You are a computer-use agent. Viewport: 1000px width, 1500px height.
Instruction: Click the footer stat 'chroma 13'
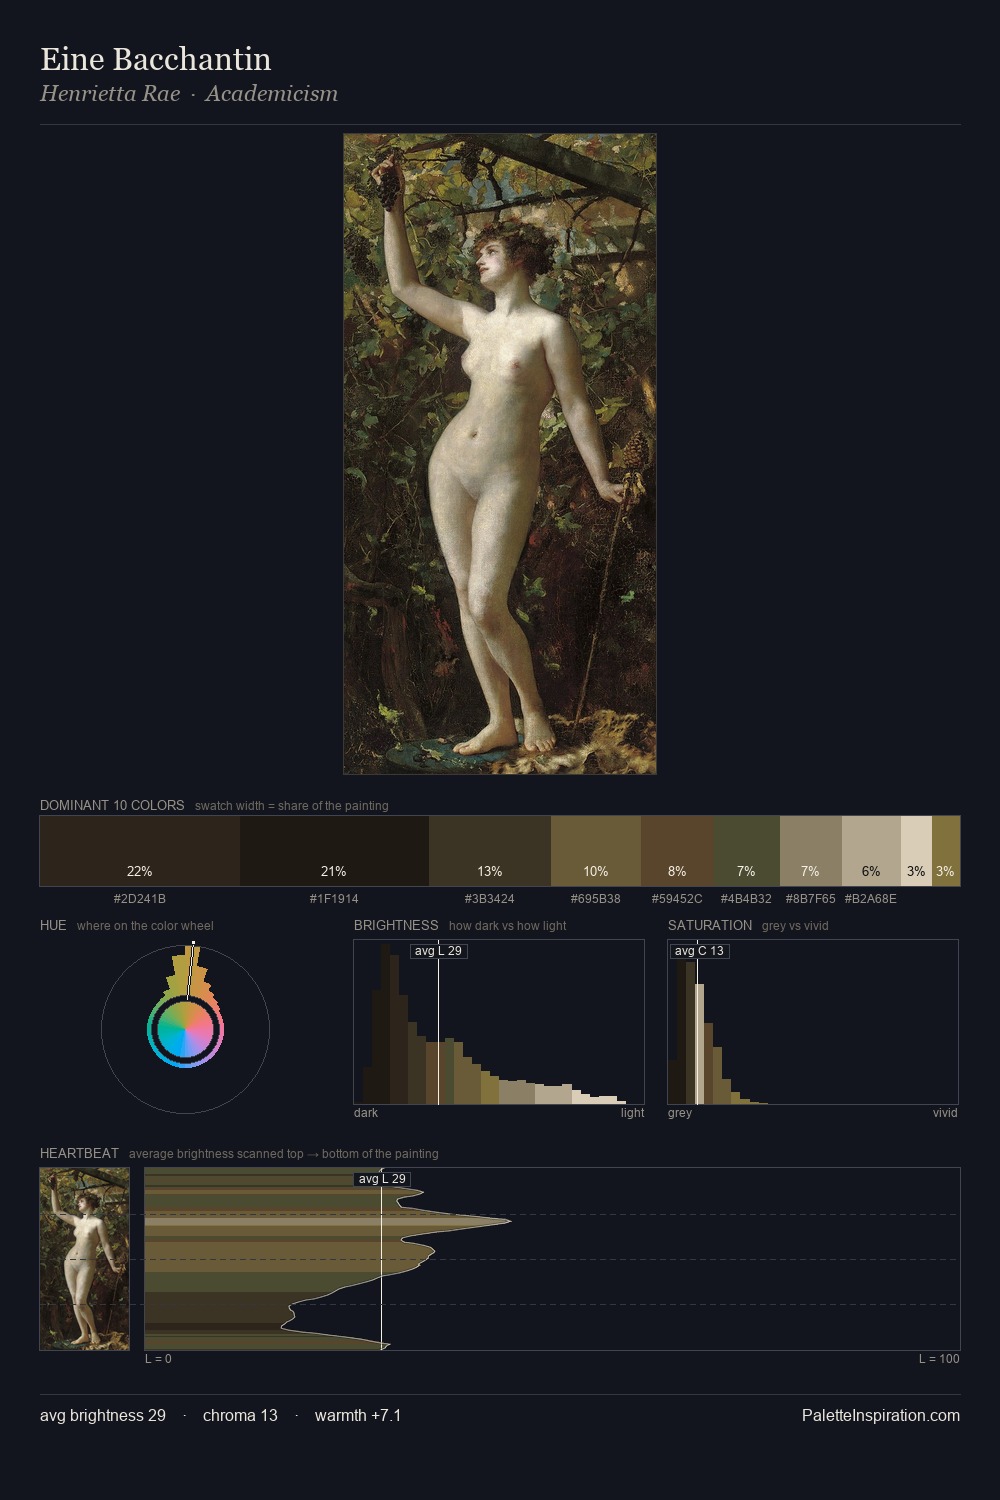pos(240,1415)
